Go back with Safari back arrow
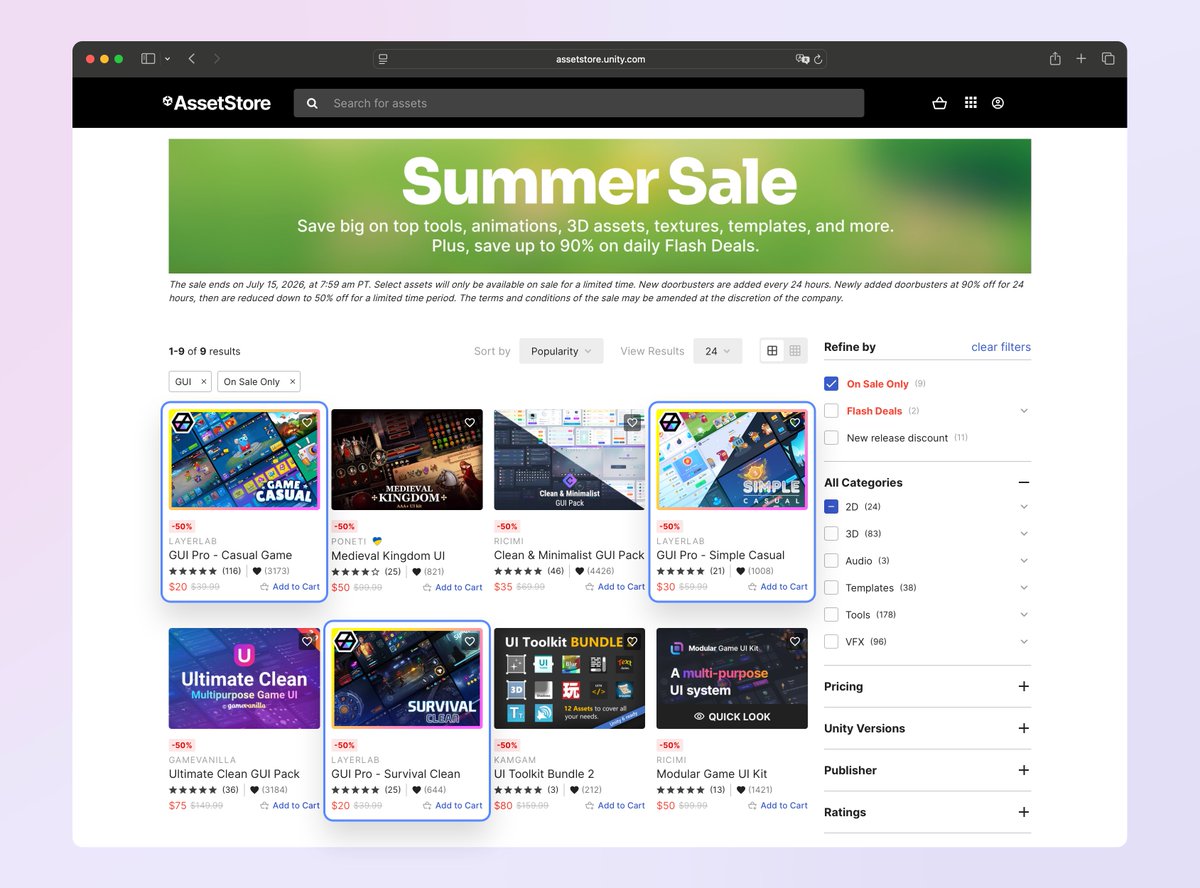This screenshot has height=888, width=1200. tap(192, 59)
